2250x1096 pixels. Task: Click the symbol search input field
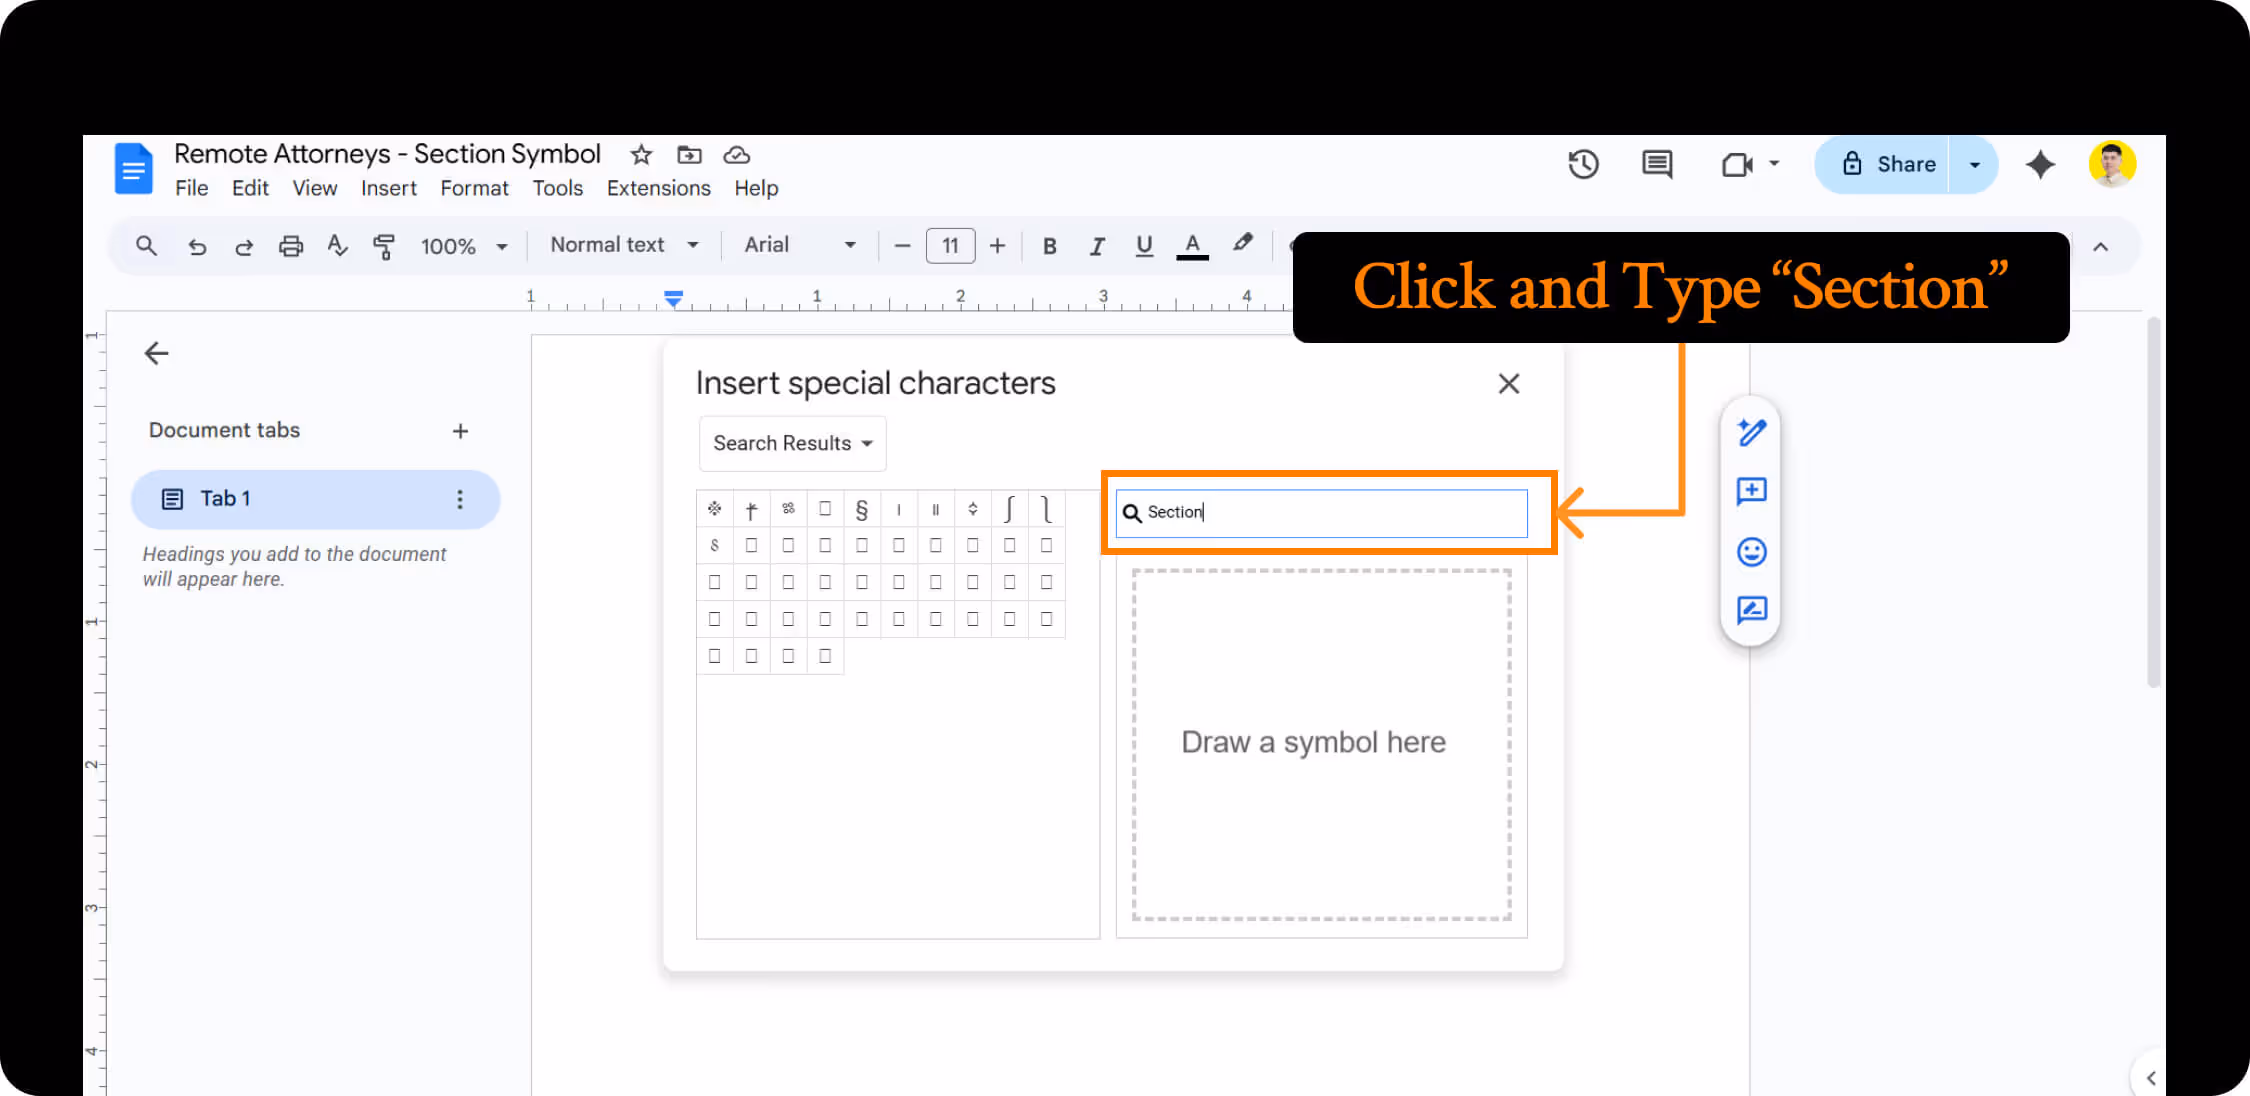click(1335, 512)
